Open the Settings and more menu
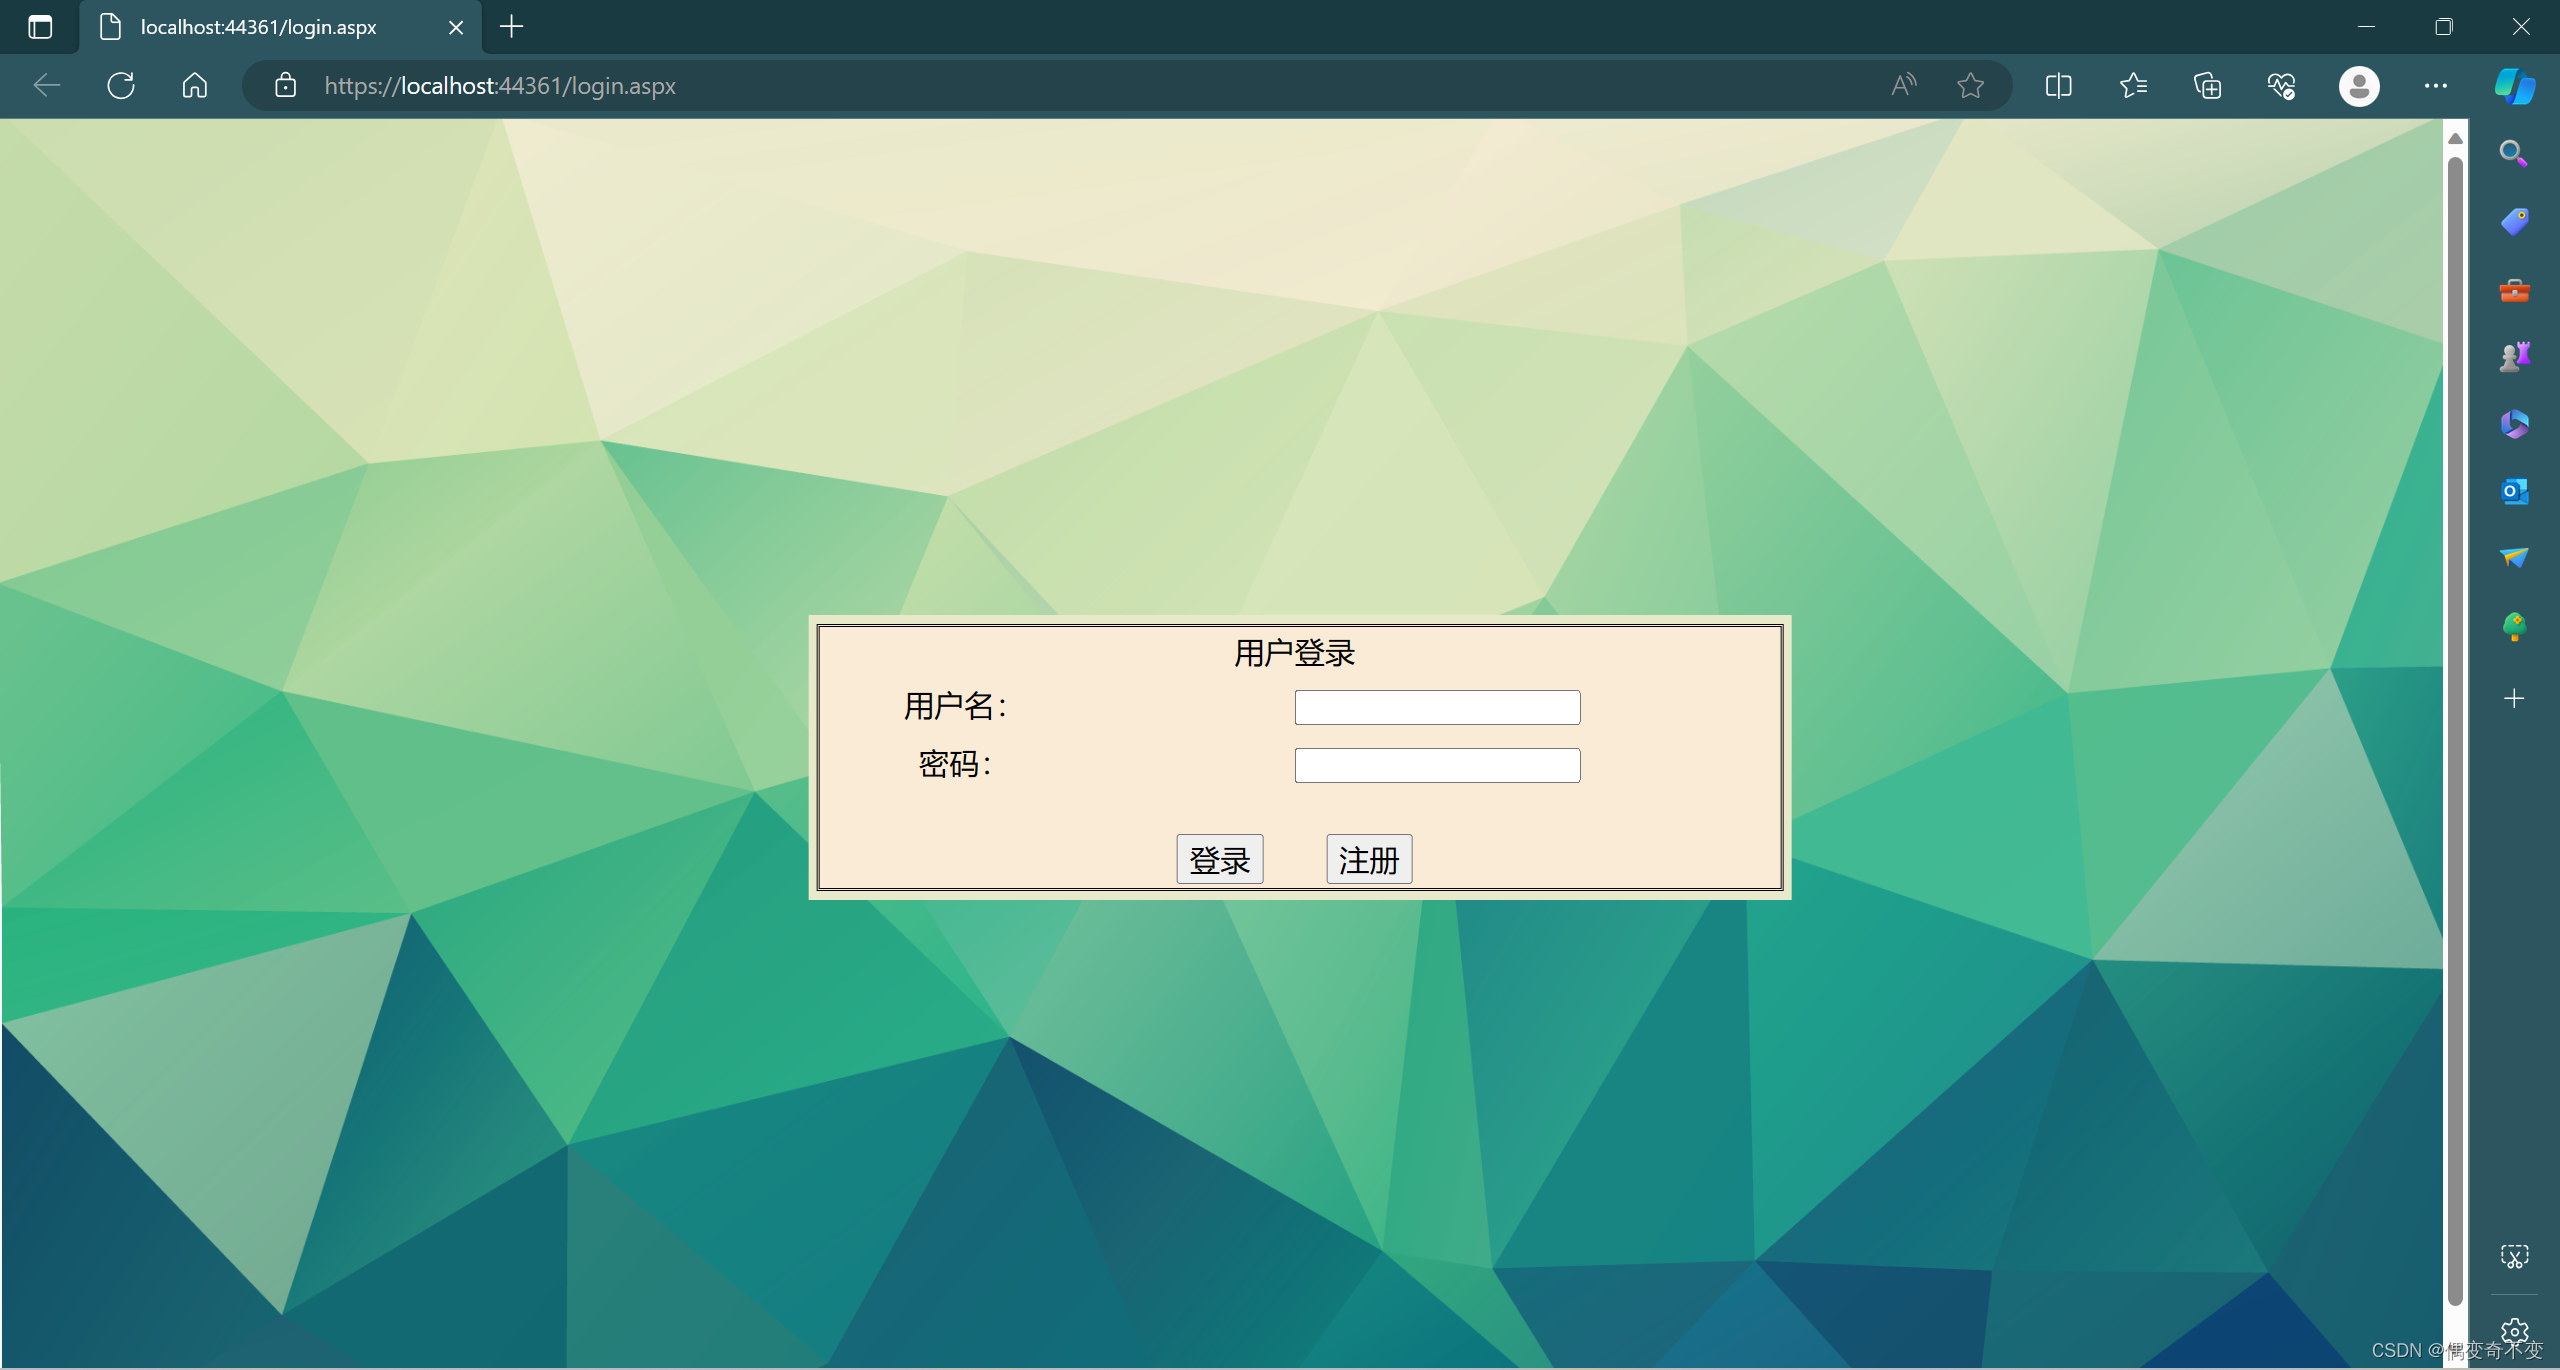The width and height of the screenshot is (2560, 1370). pos(2436,85)
